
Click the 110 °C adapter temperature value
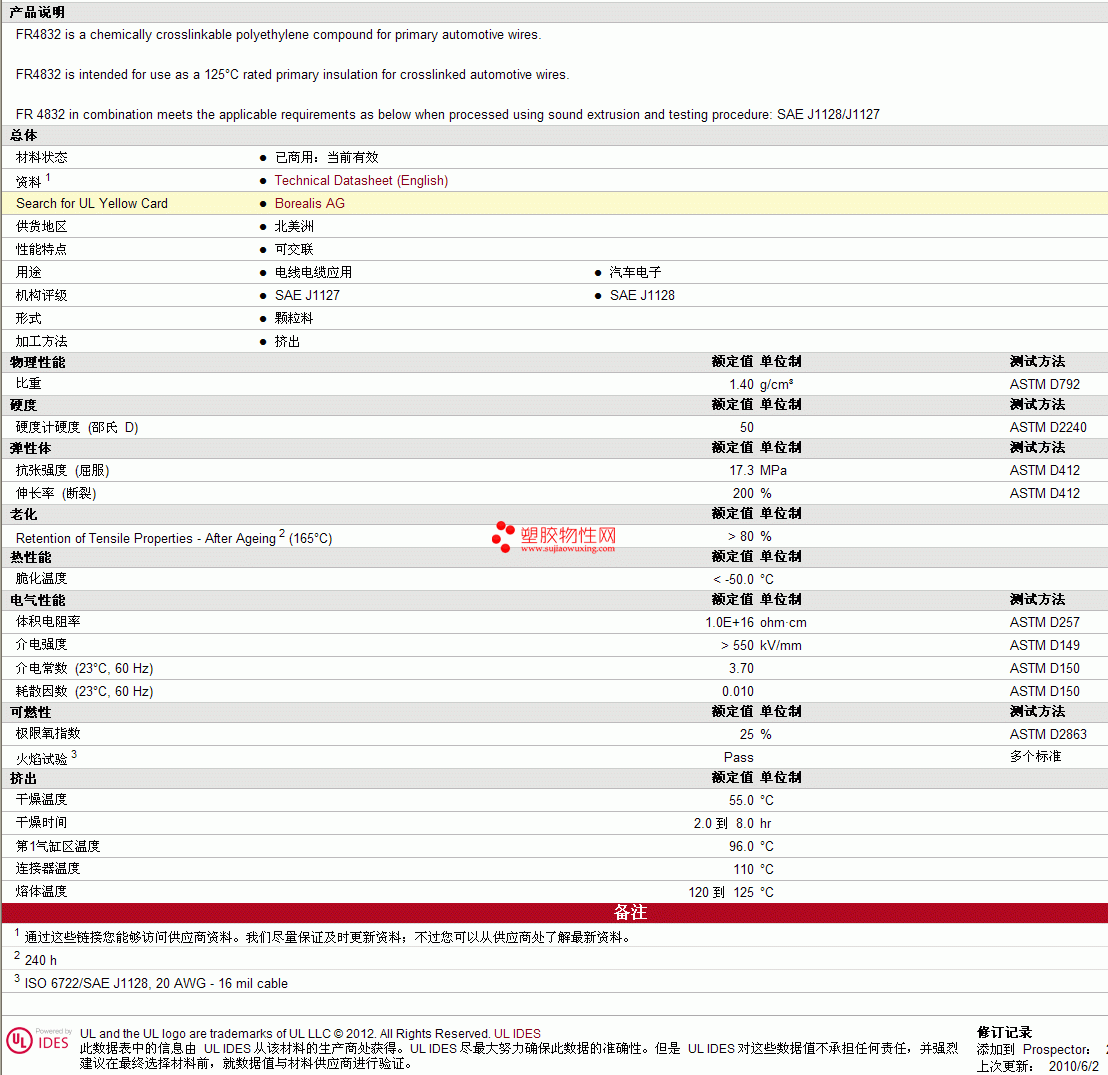(753, 869)
